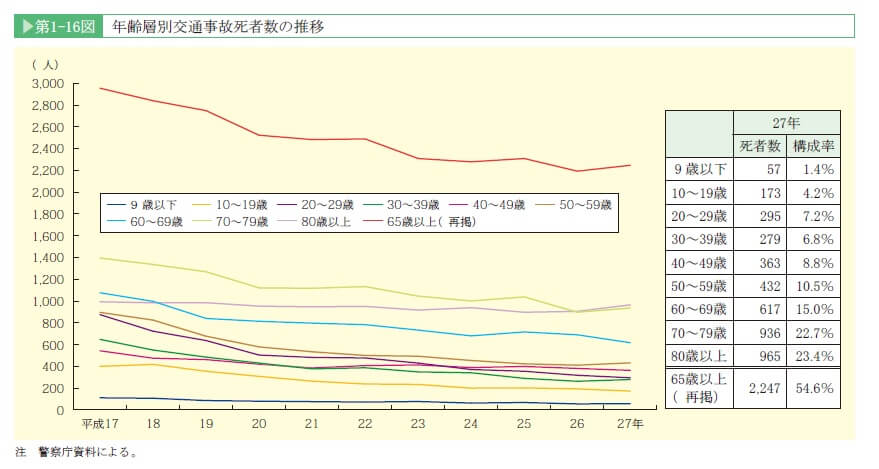Select the 構成率 column header
Image resolution: width=879 pixels, height=469 pixels.
click(x=813, y=146)
